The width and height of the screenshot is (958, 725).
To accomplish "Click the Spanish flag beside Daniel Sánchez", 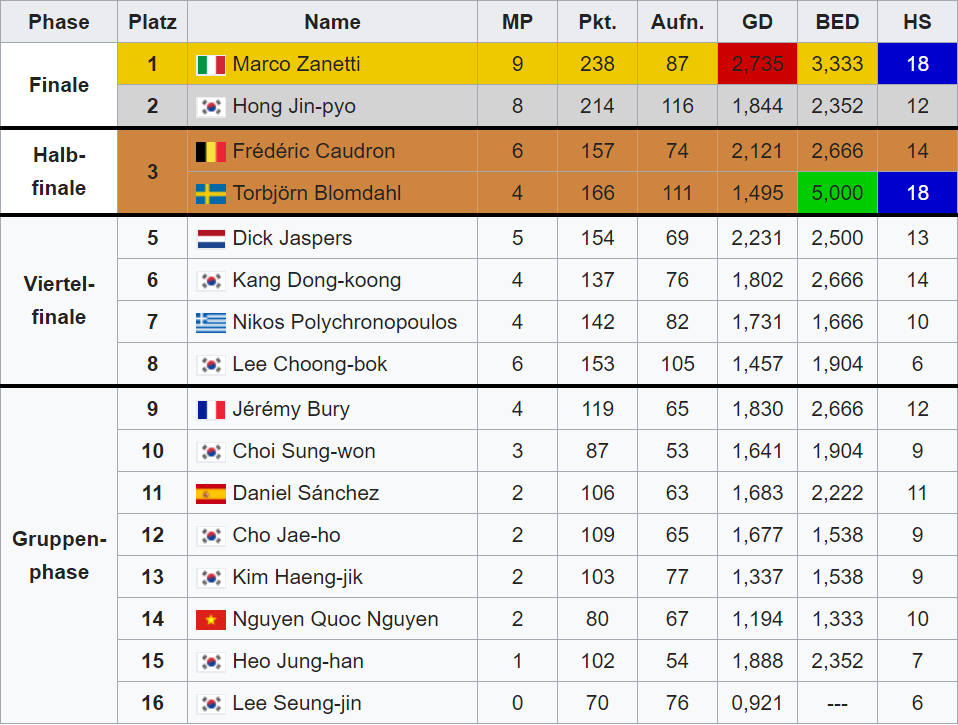I will [x=211, y=494].
